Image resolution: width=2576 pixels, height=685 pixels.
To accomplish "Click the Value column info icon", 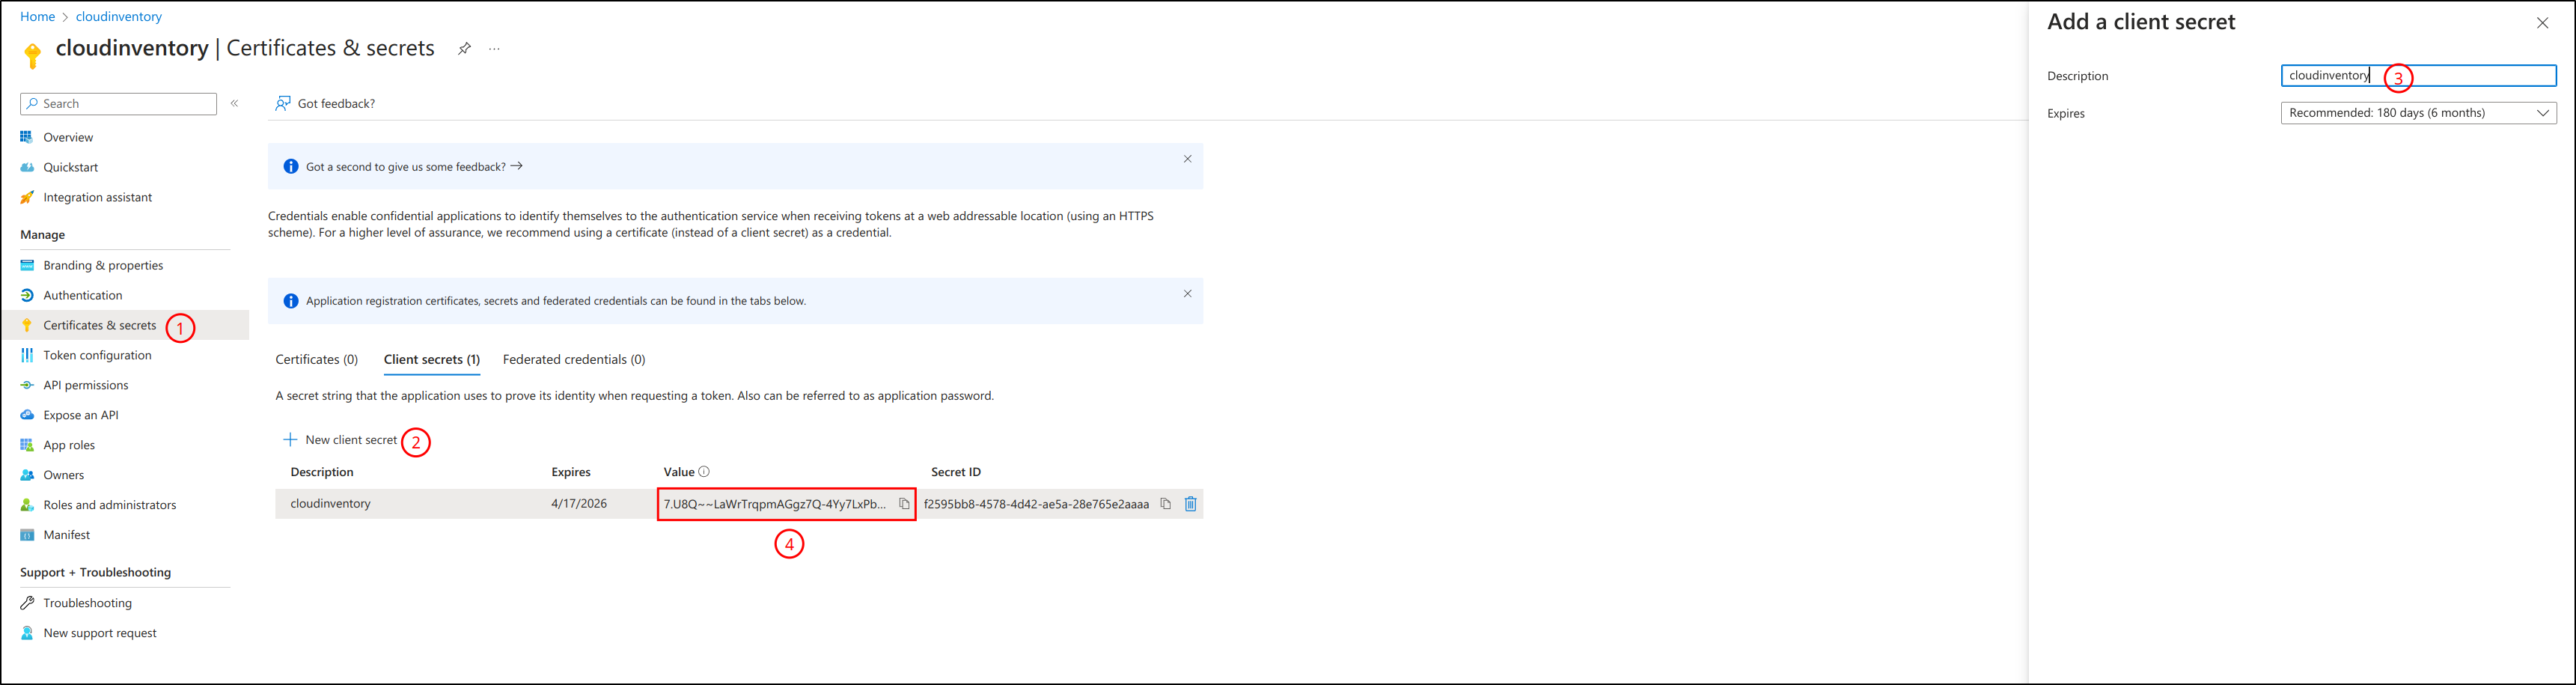I will 704,472.
